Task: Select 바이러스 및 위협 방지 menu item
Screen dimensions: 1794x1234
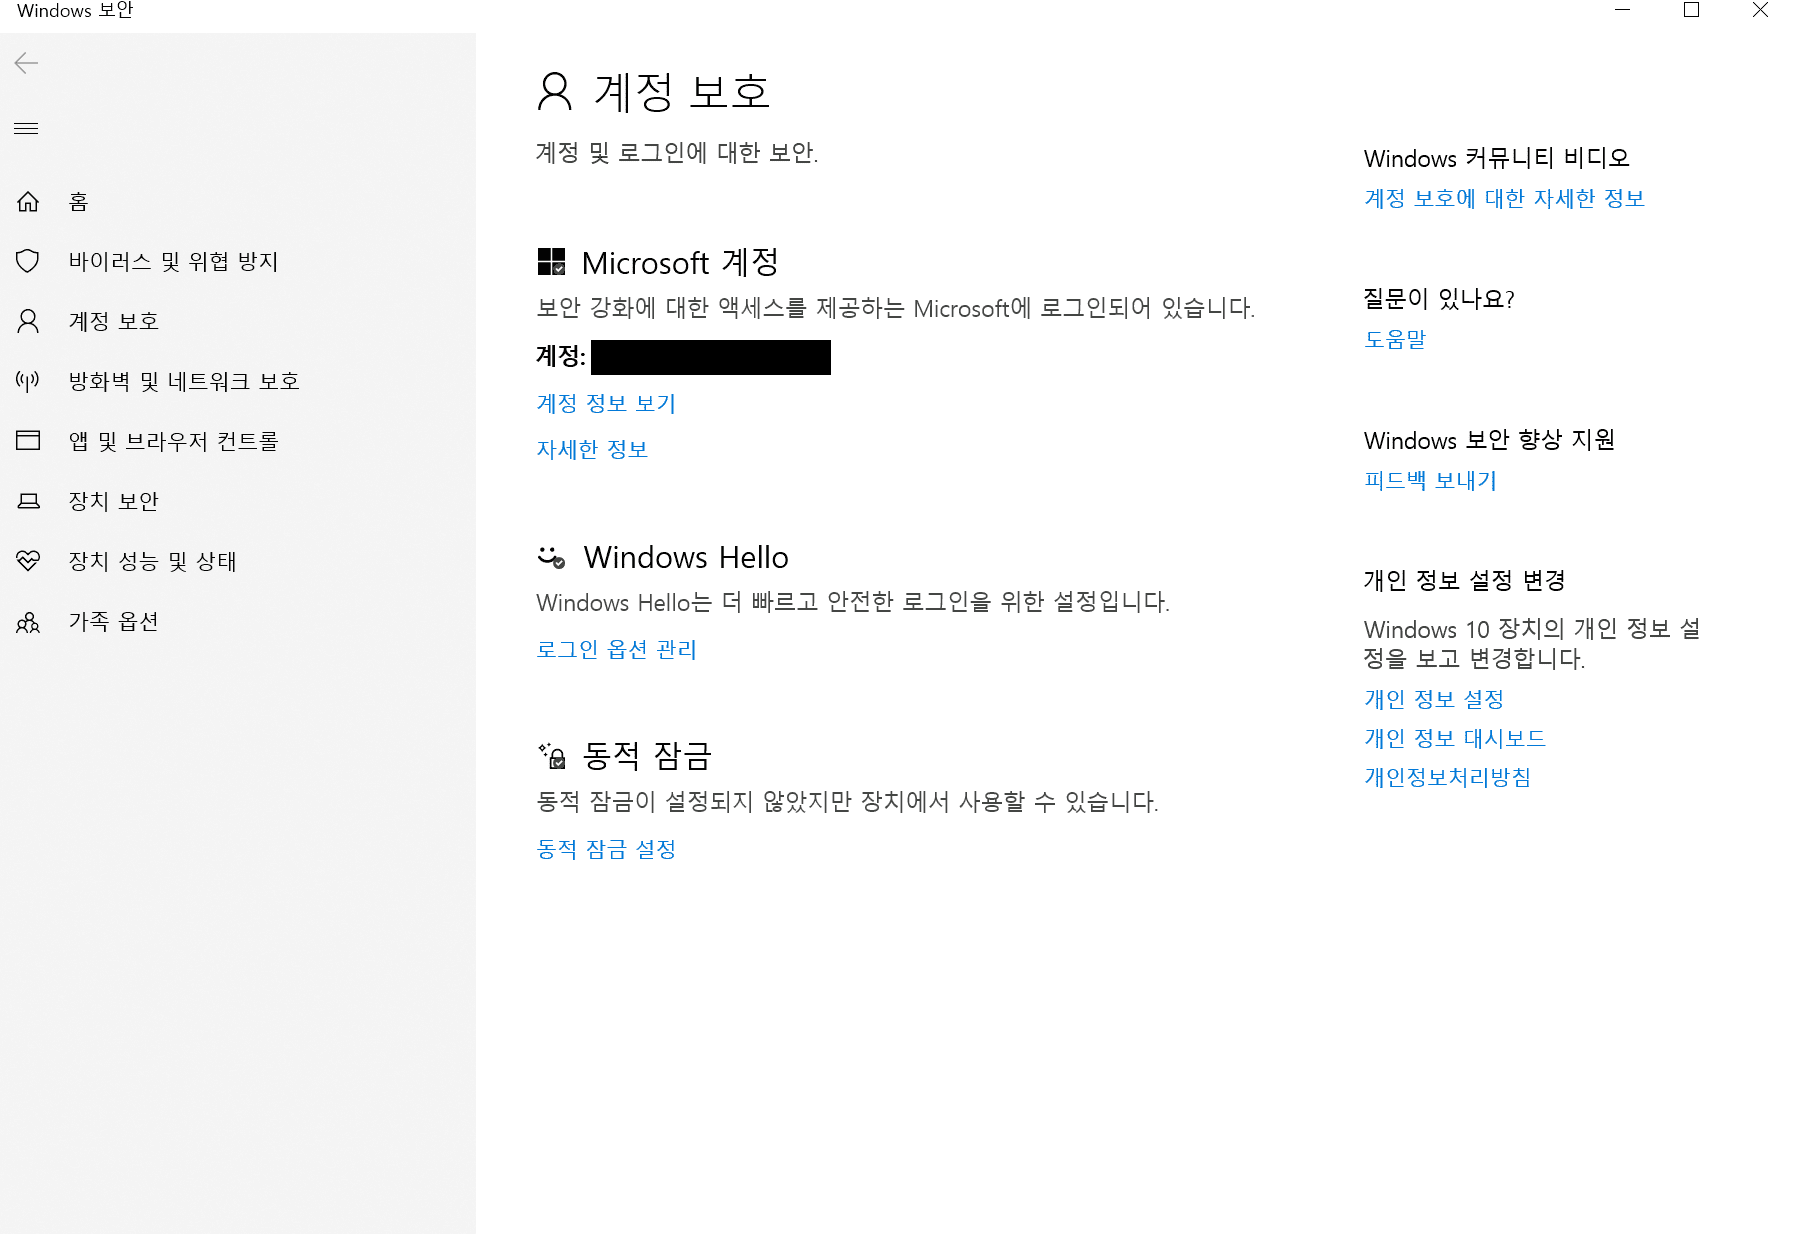Action: (174, 262)
